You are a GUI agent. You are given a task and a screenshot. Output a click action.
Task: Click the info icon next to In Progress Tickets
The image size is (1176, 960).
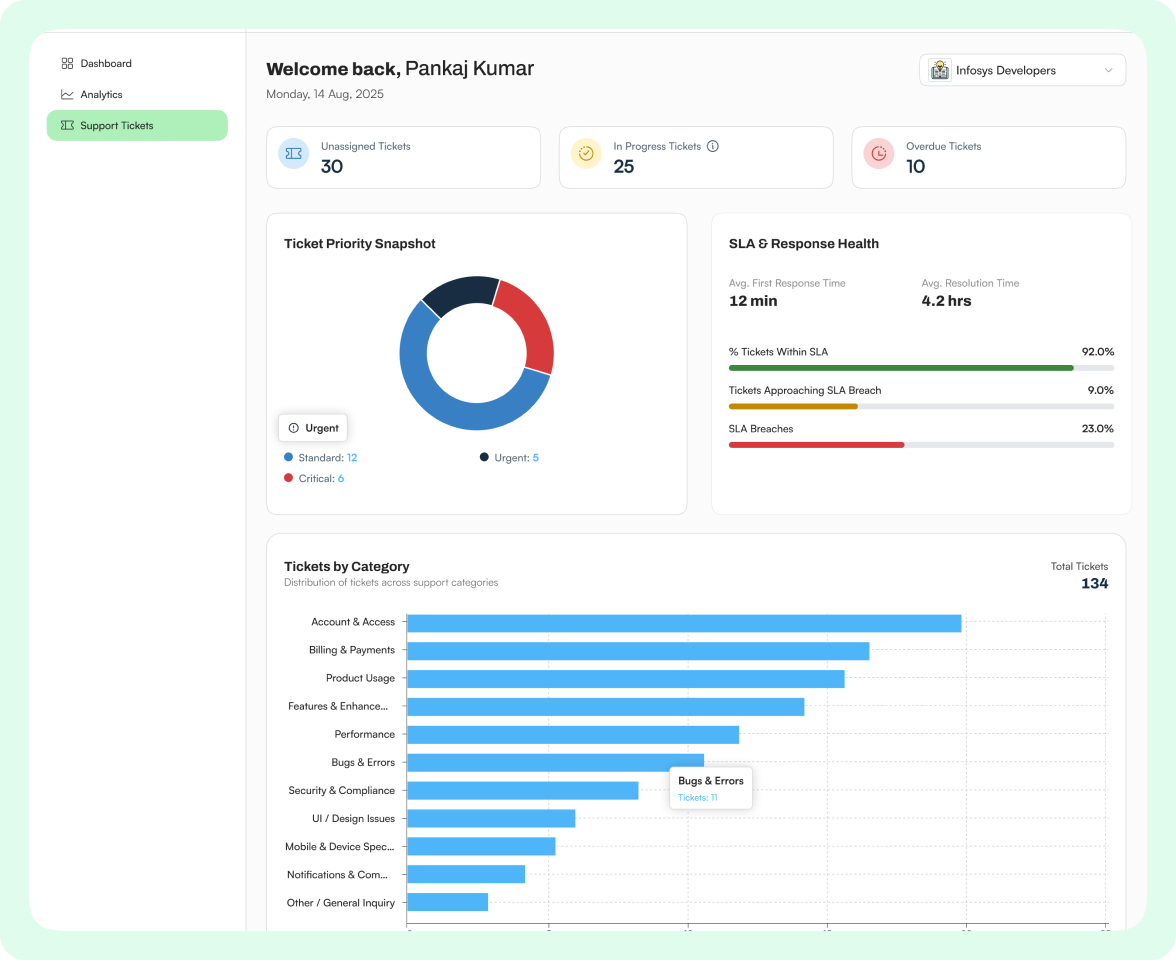point(712,146)
